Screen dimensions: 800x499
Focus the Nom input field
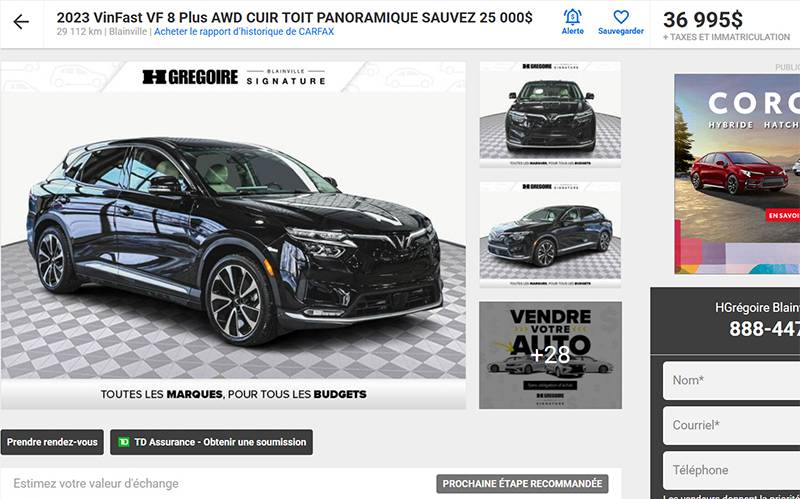coord(731,381)
